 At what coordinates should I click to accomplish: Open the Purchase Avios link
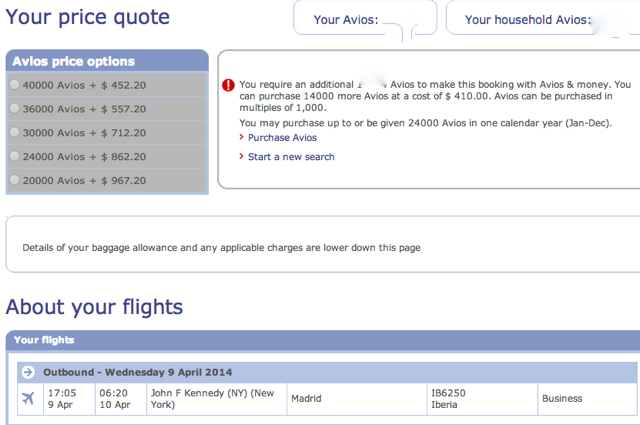[282, 138]
